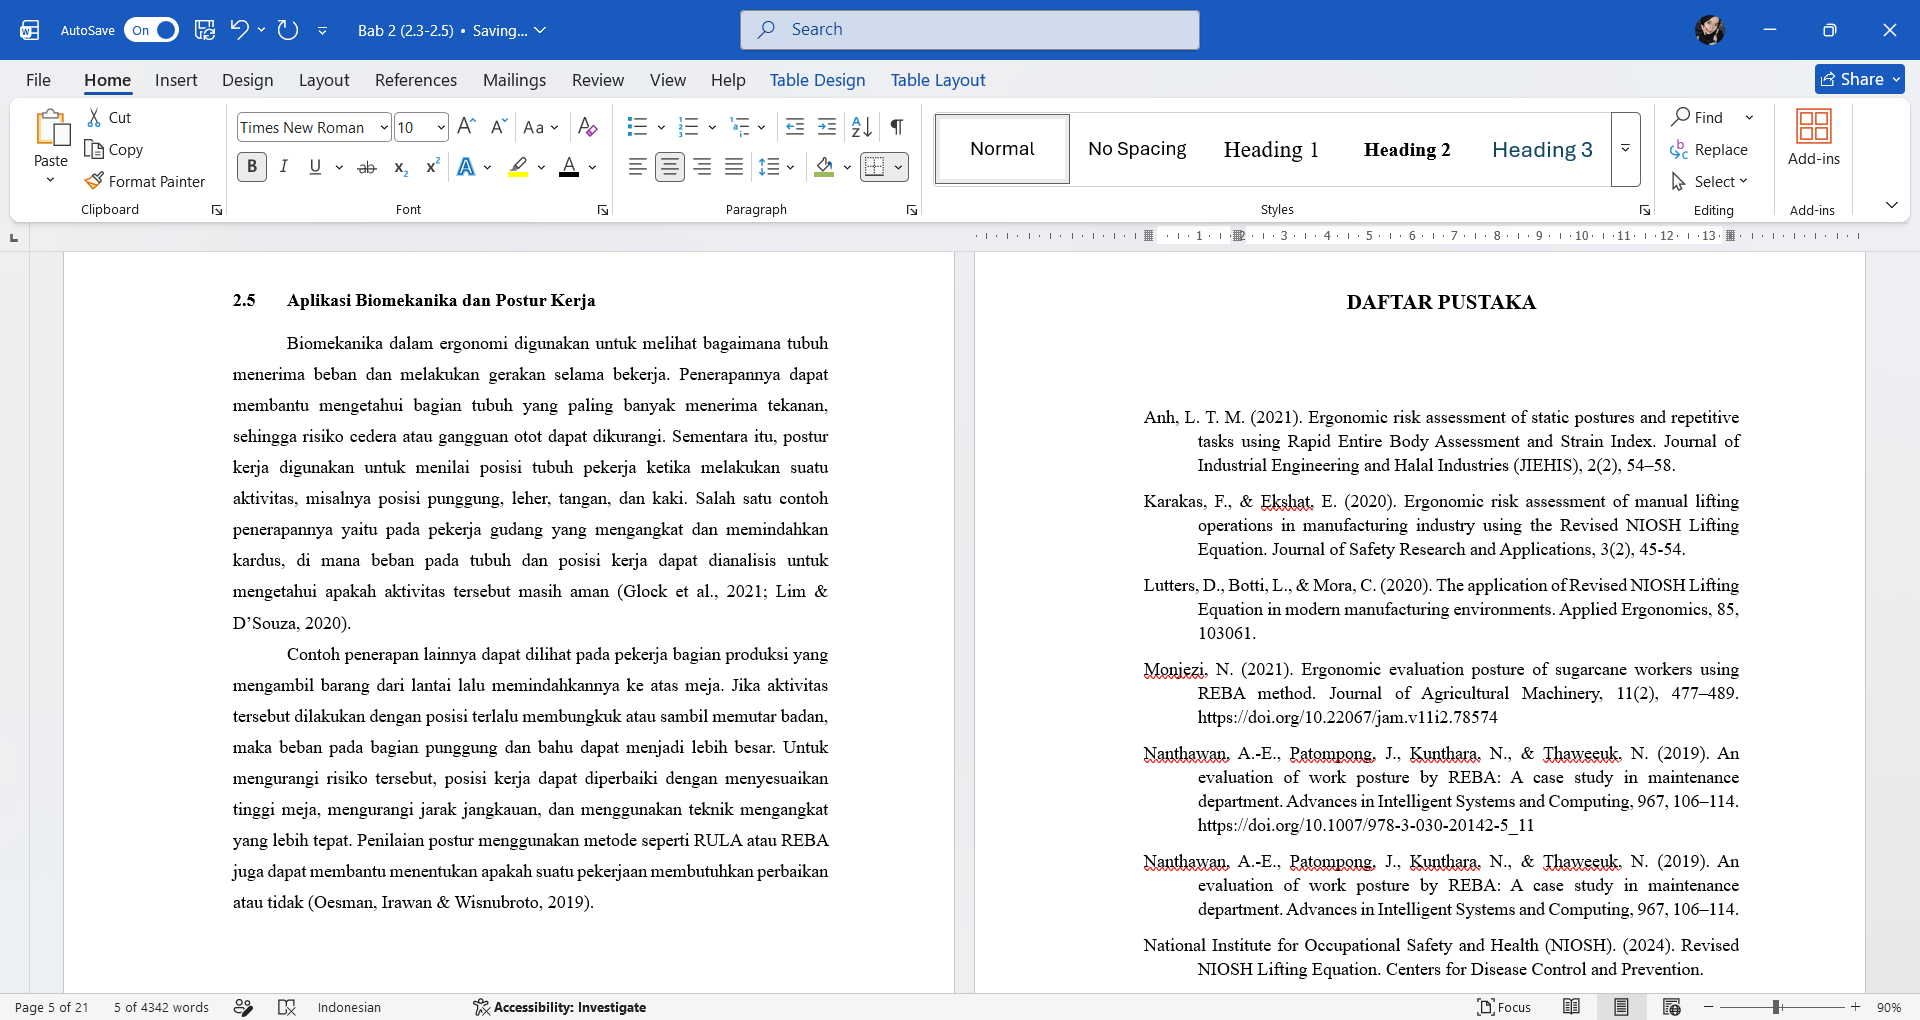The height and width of the screenshot is (1020, 1920).
Task: Justify the paragraph text
Action: 734,167
